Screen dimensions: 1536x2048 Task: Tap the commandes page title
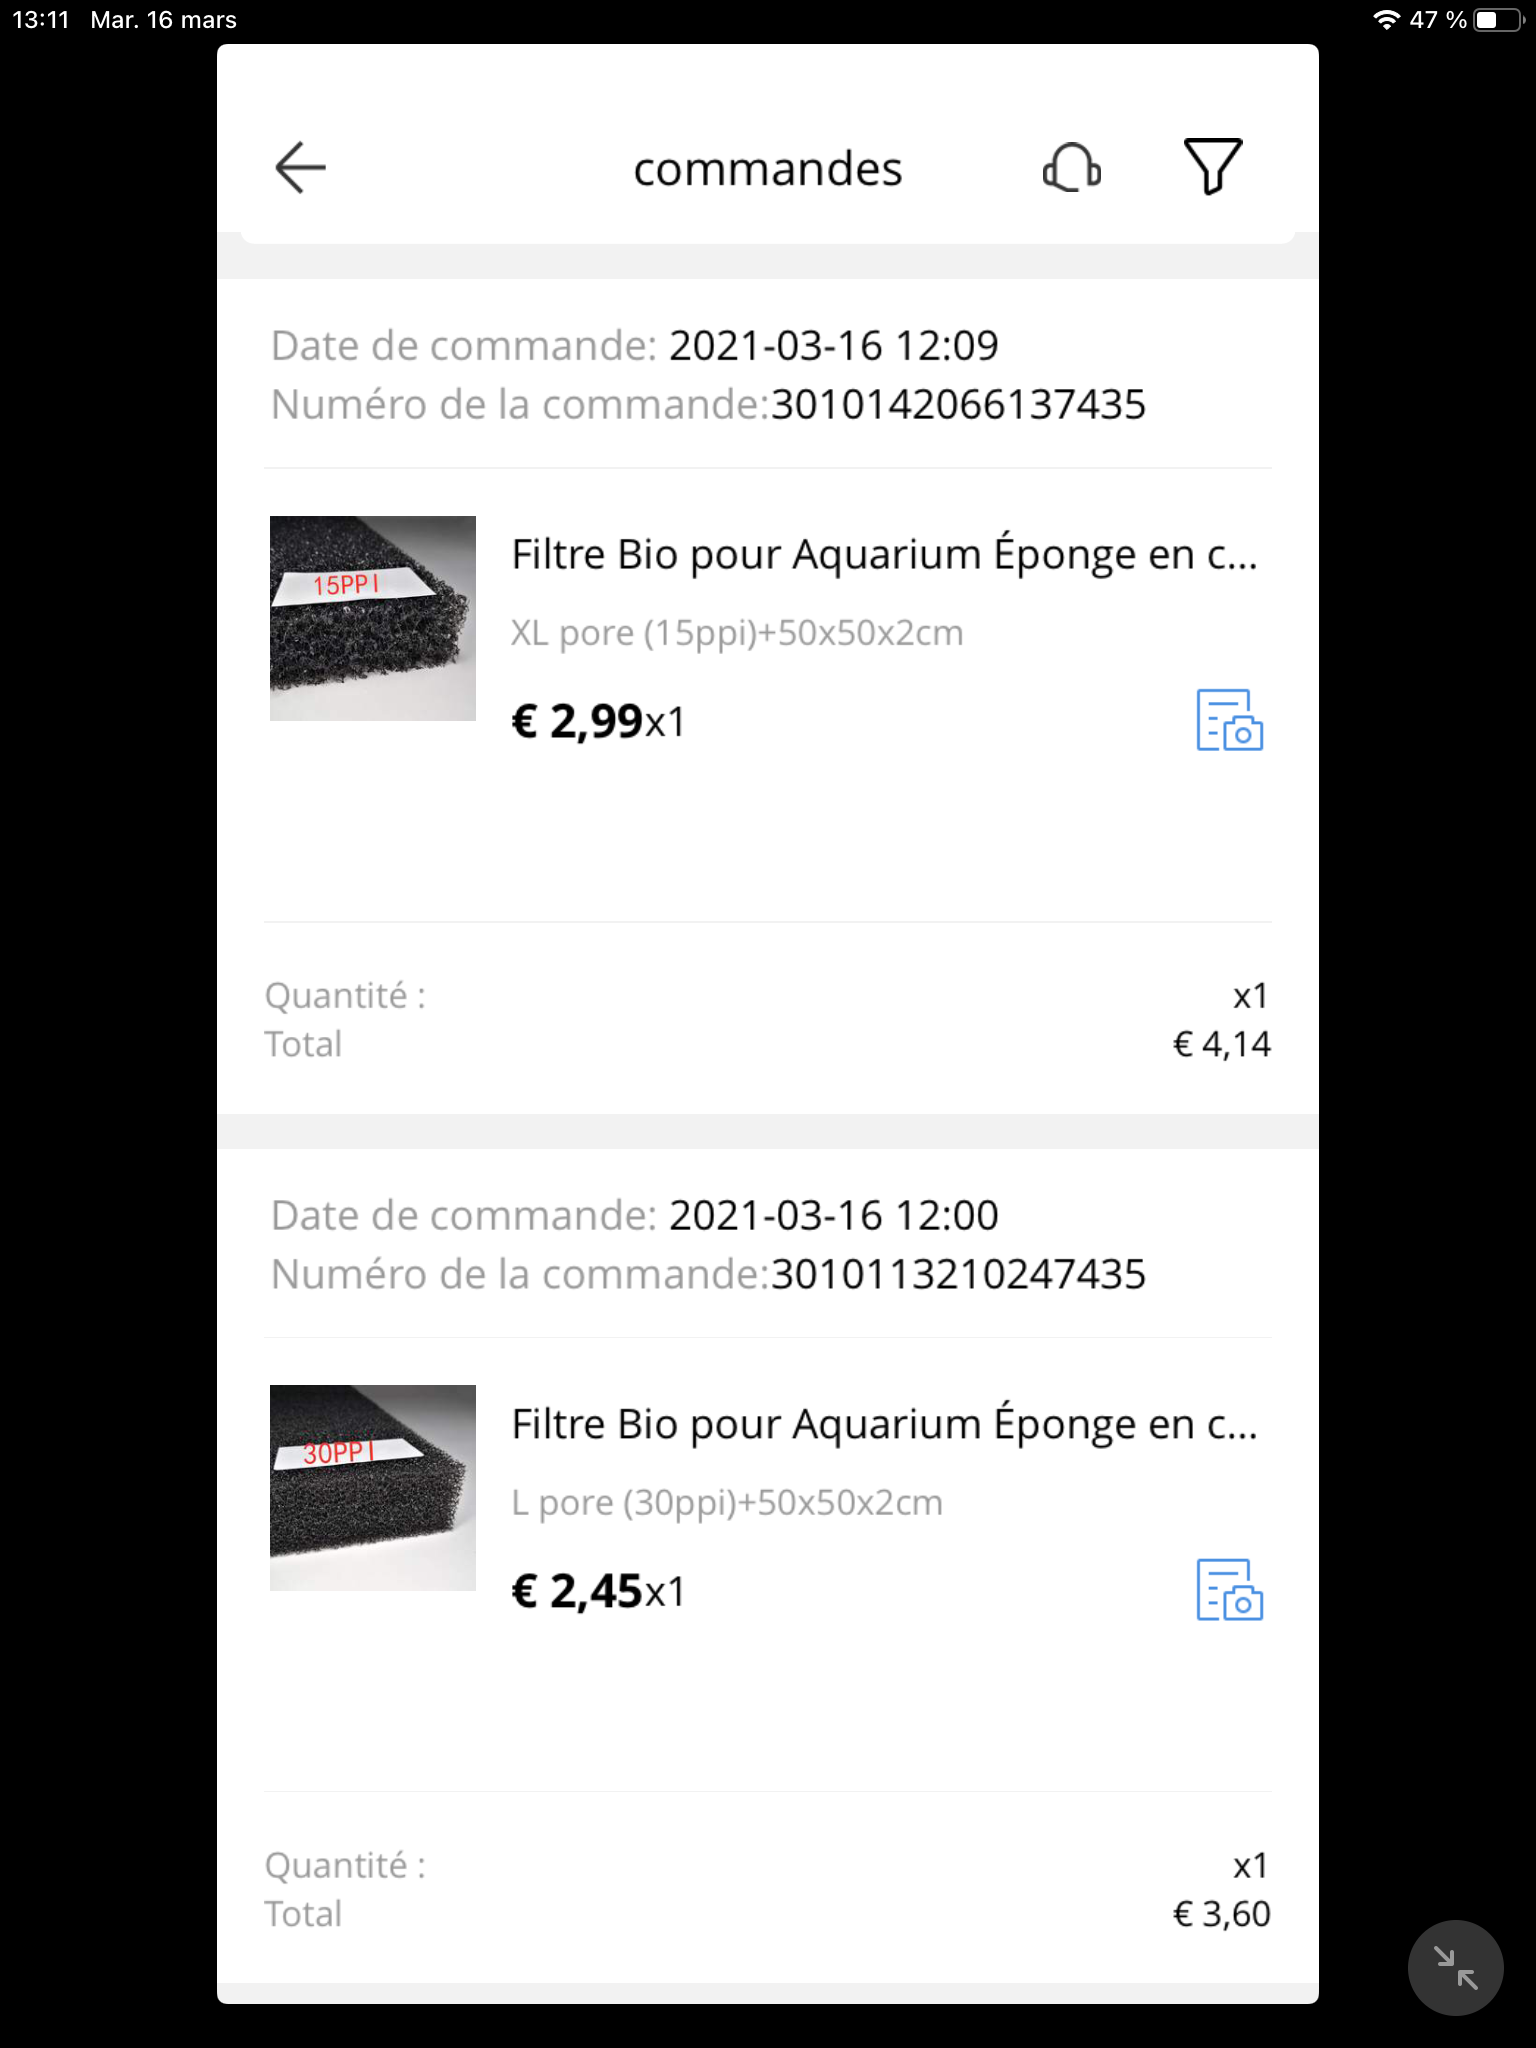pos(768,168)
